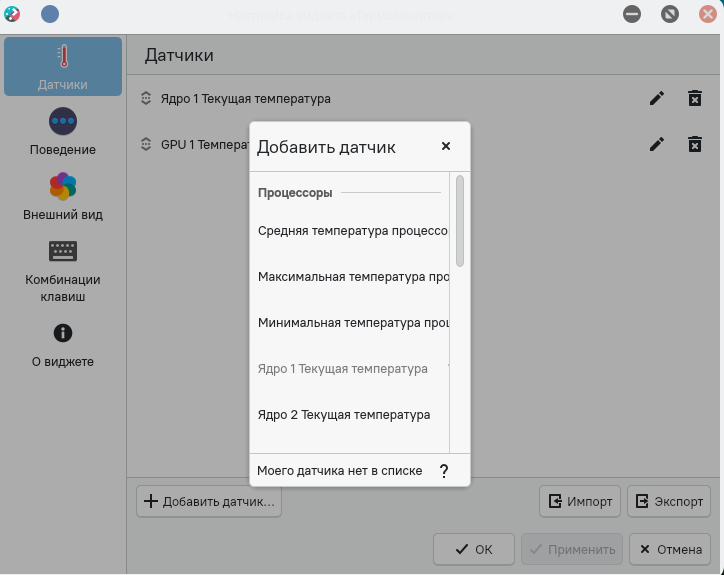Grab reorder handle of GPU 1 sensor
Image resolution: width=724 pixels, height=575 pixels.
point(146,145)
